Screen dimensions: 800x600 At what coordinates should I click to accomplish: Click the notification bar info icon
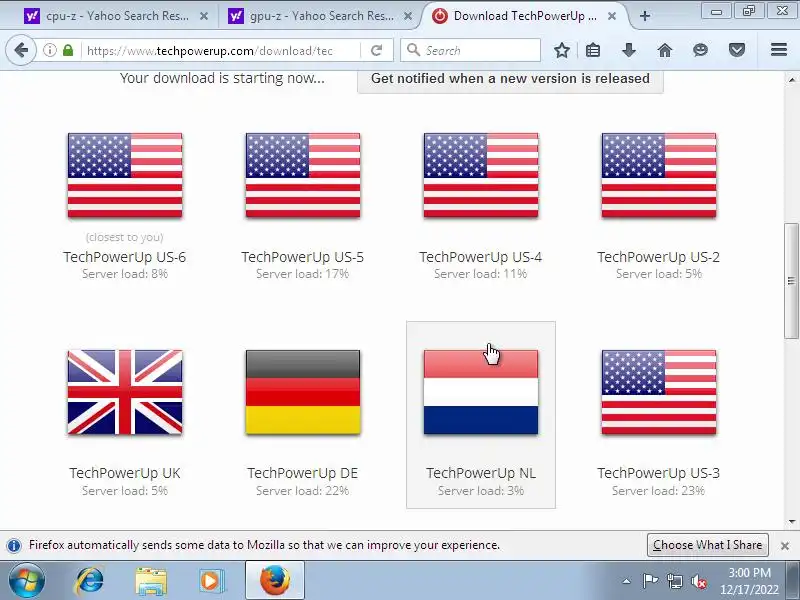14,545
